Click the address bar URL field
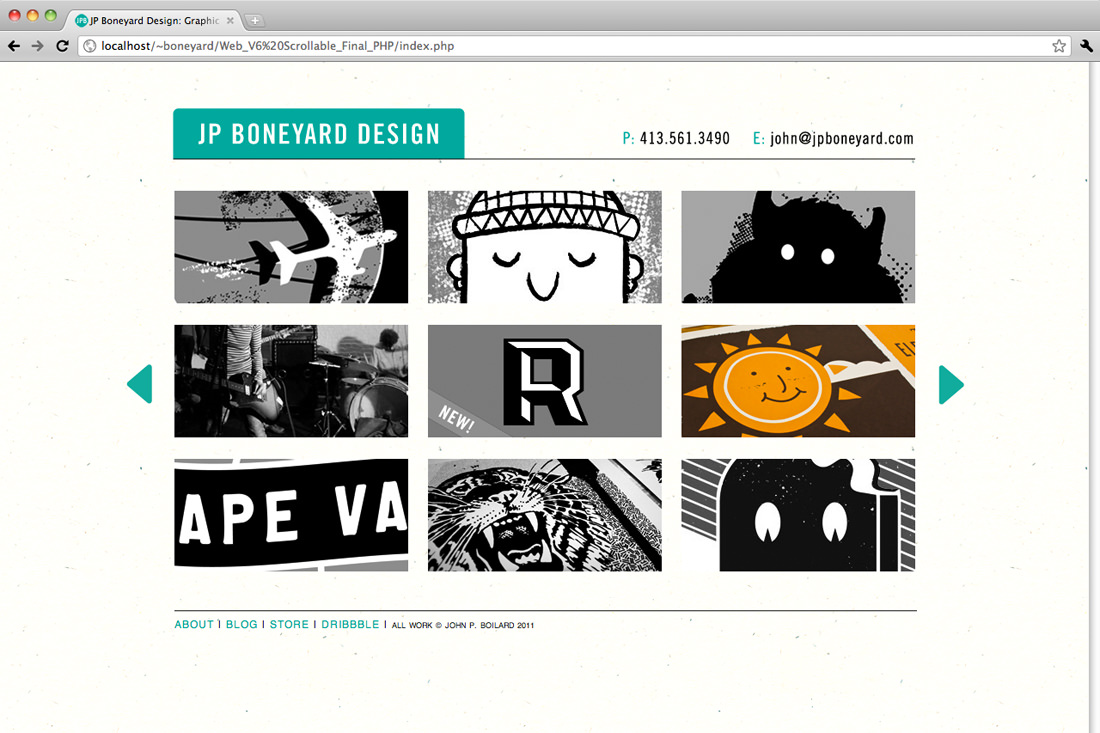1100x733 pixels. 574,46
